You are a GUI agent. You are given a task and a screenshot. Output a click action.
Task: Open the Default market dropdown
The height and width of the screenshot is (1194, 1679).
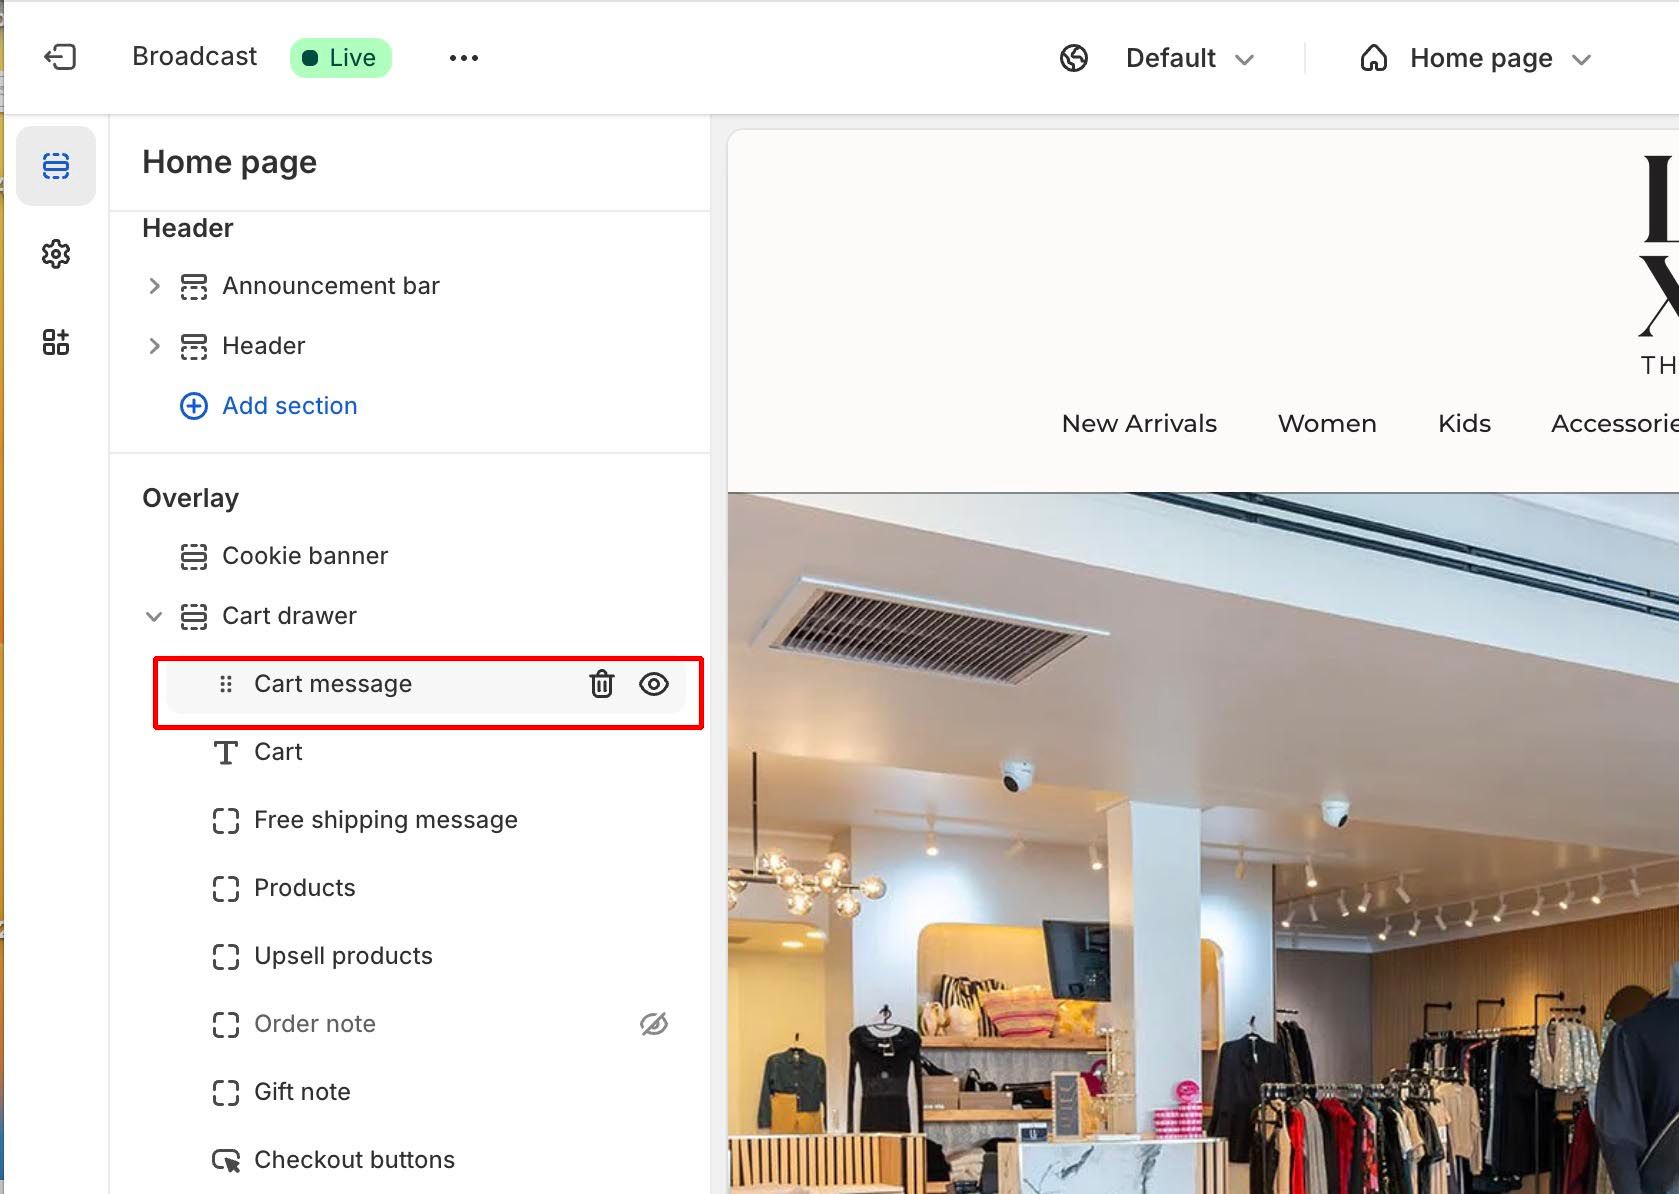pyautogui.click(x=1189, y=58)
